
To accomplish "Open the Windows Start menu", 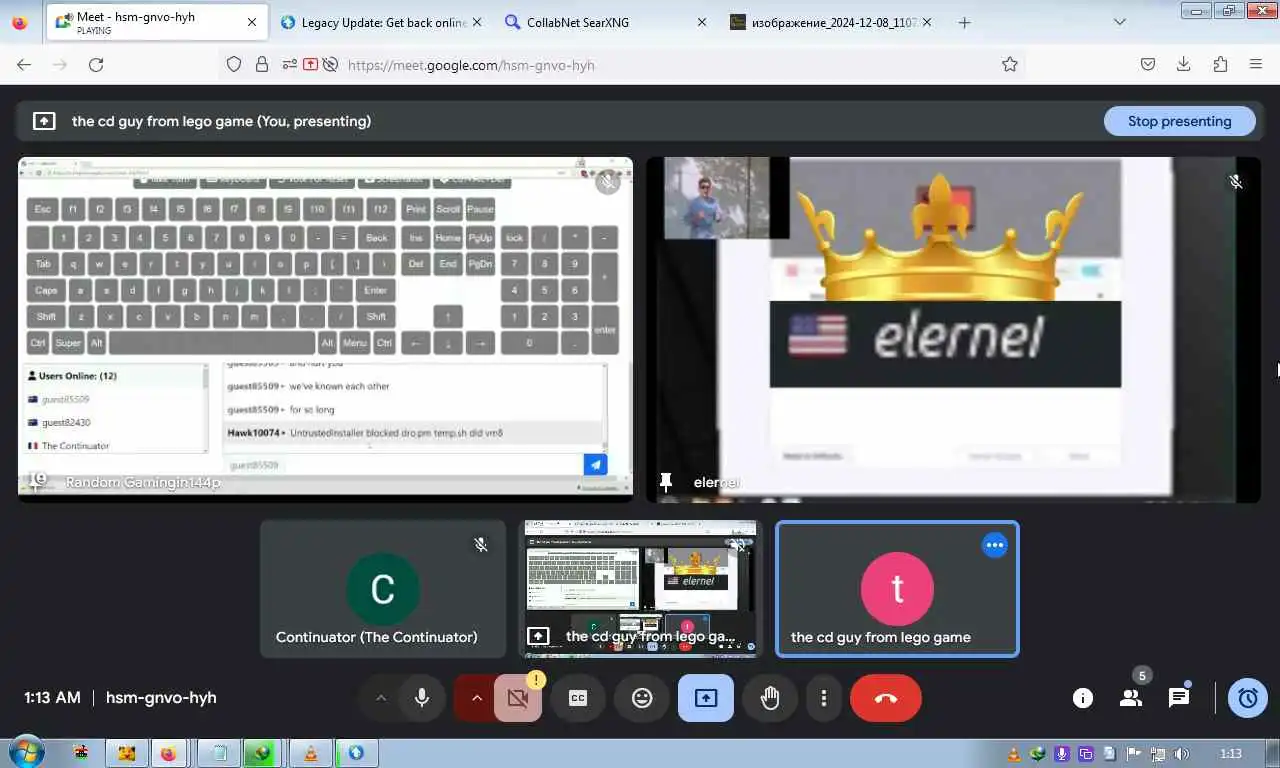I will click(x=25, y=752).
